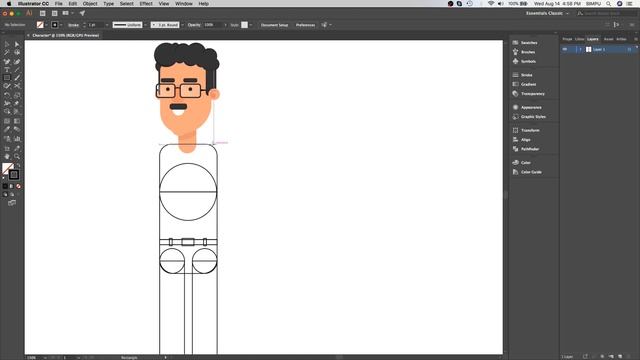The width and height of the screenshot is (640, 360).
Task: Toggle visibility eye of Layer 1
Action: [565, 49]
